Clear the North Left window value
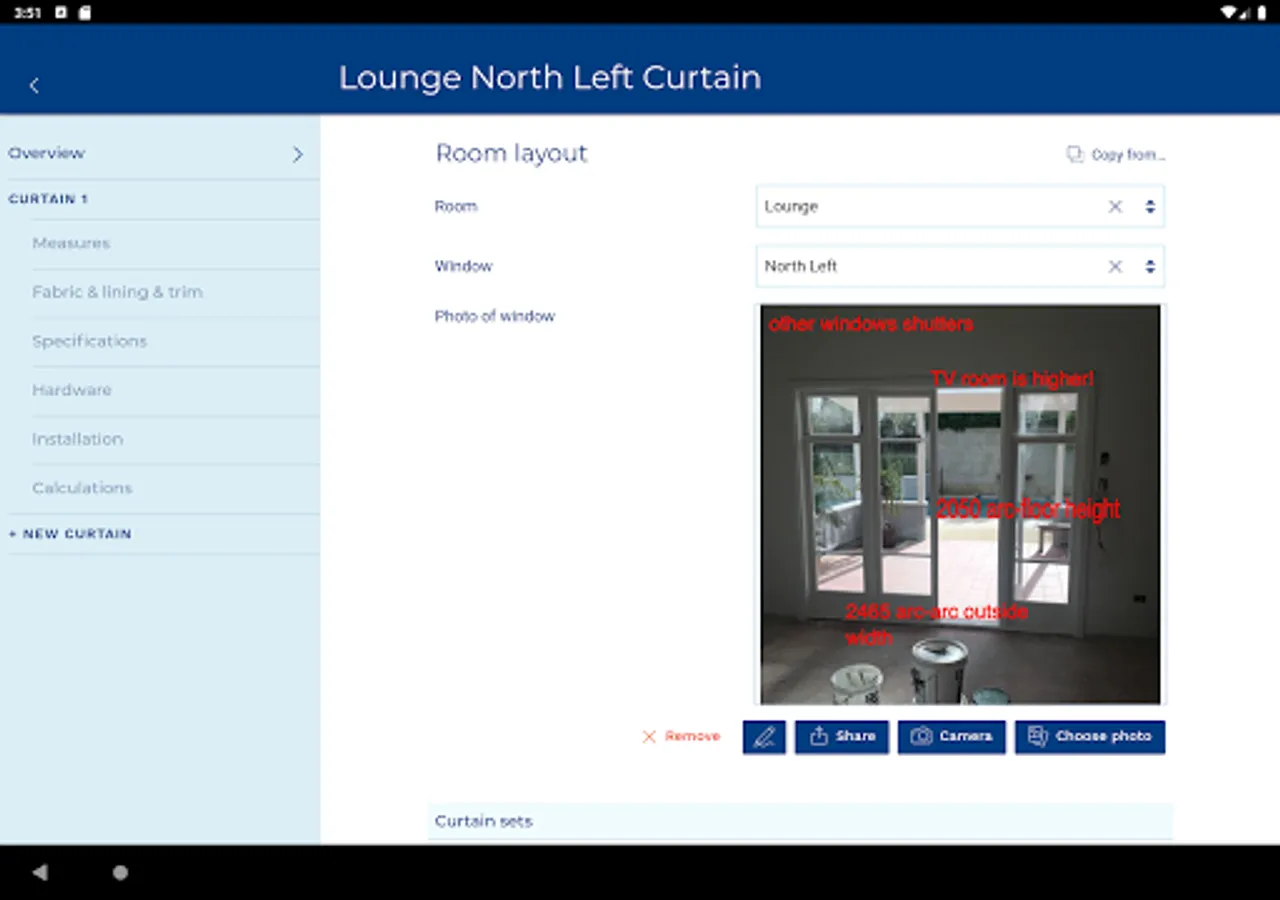 [x=1115, y=267]
